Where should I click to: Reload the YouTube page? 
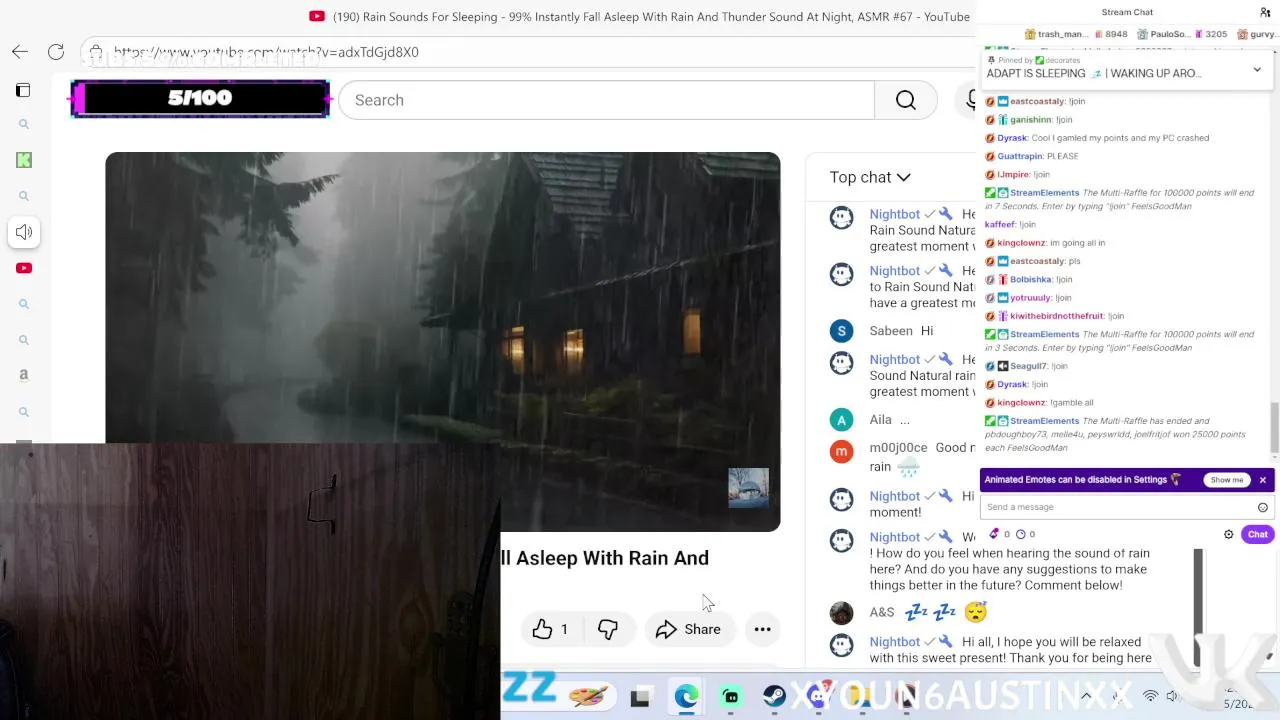tap(56, 51)
